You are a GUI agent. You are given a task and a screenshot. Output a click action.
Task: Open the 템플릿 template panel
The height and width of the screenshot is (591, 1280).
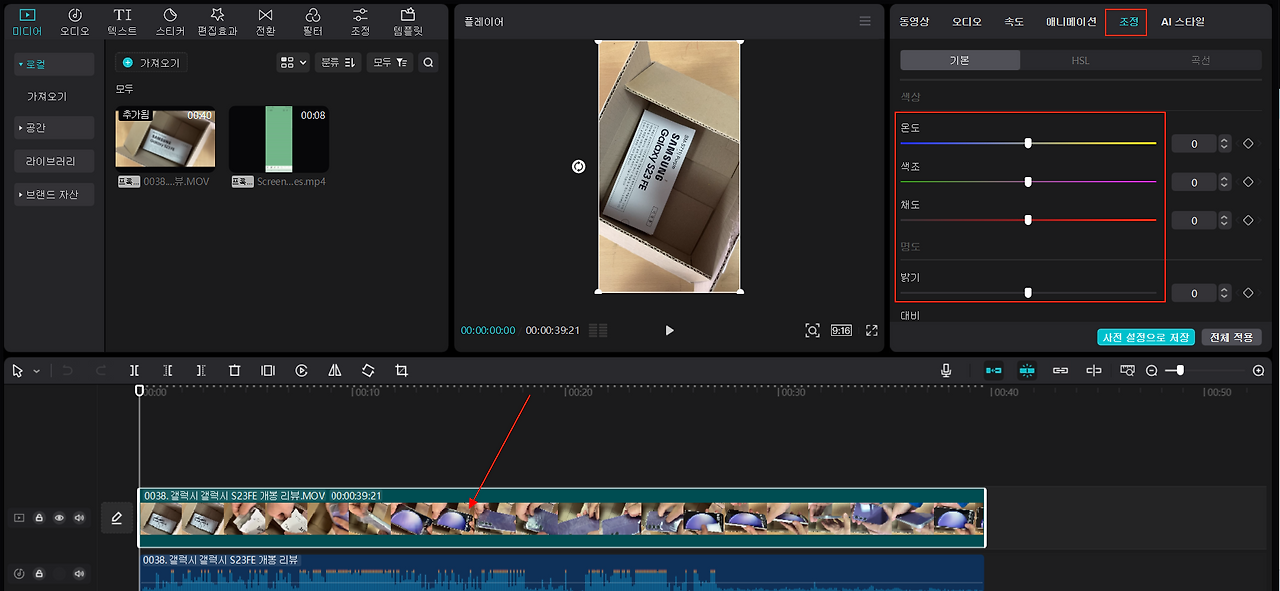pos(407,22)
